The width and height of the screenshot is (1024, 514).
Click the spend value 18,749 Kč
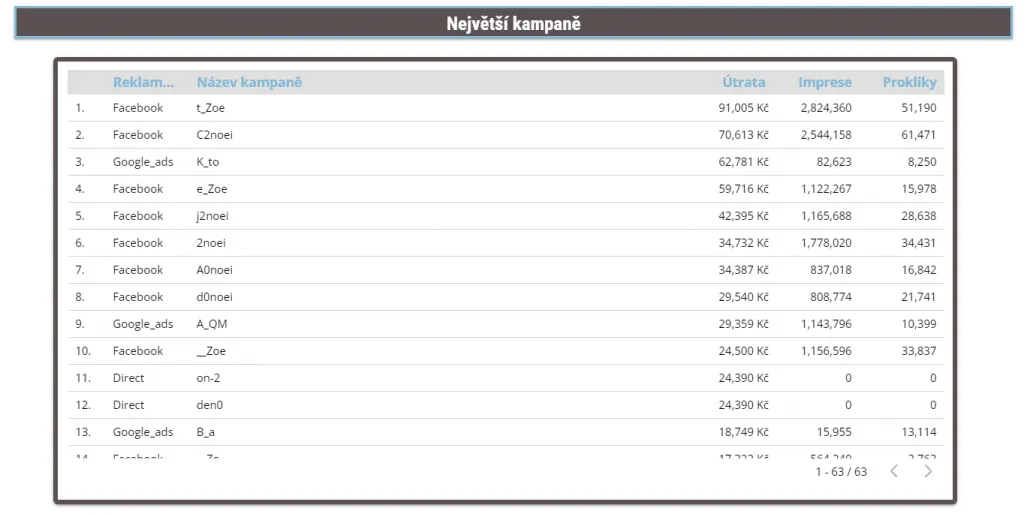click(743, 432)
